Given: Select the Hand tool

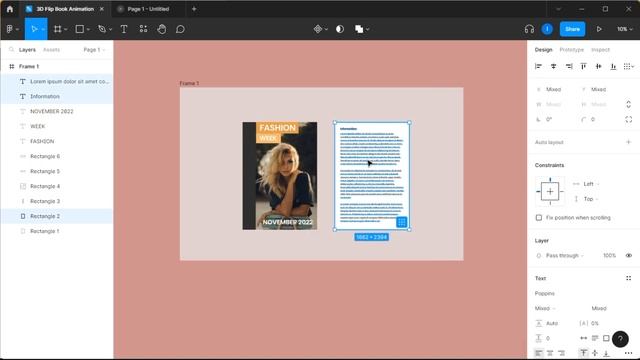Looking at the screenshot, I should point(162,29).
